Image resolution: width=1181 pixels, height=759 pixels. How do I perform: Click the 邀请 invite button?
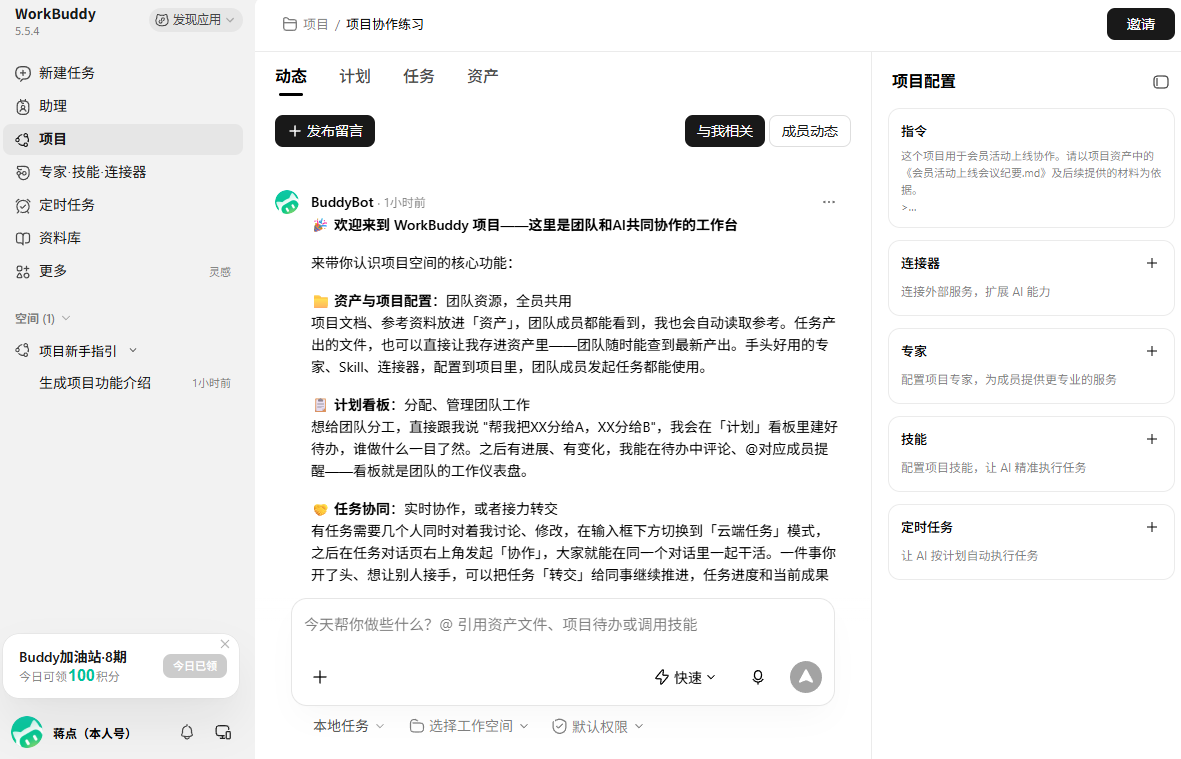[1140, 24]
